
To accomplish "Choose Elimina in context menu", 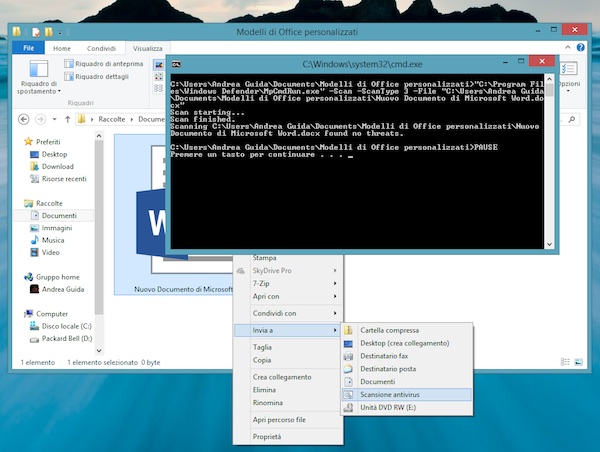I will pyautogui.click(x=289, y=390).
